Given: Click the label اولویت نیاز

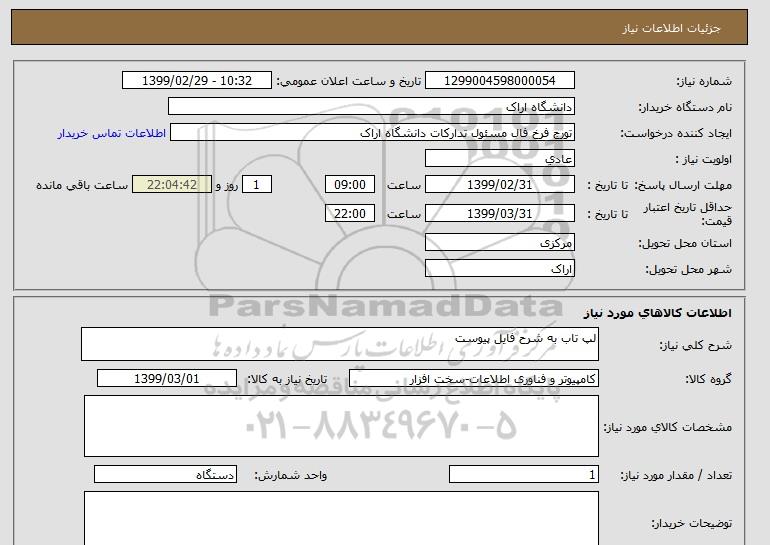Looking at the screenshot, I should [704, 159].
